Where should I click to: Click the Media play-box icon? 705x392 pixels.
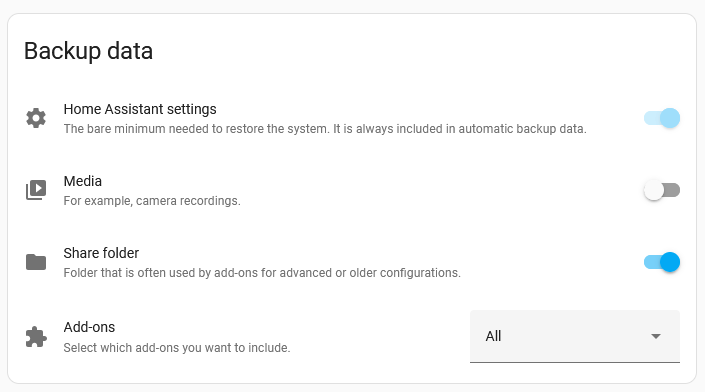pyautogui.click(x=36, y=190)
